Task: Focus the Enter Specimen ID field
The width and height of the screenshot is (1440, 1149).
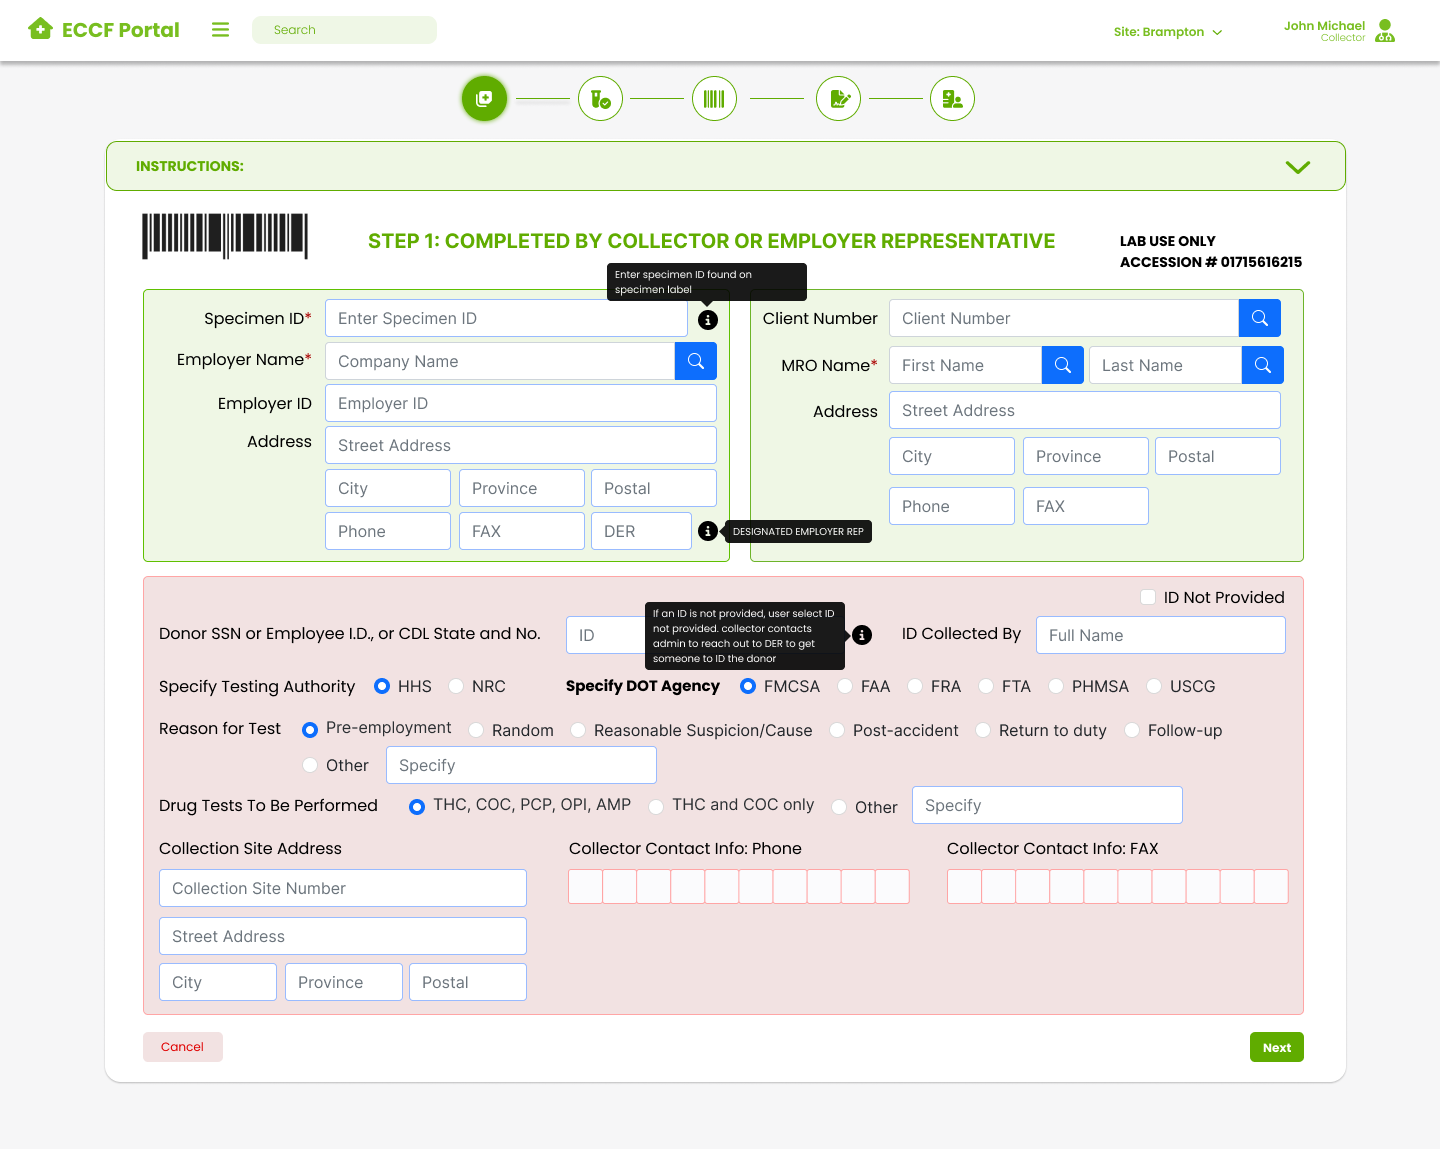Action: pyautogui.click(x=506, y=318)
